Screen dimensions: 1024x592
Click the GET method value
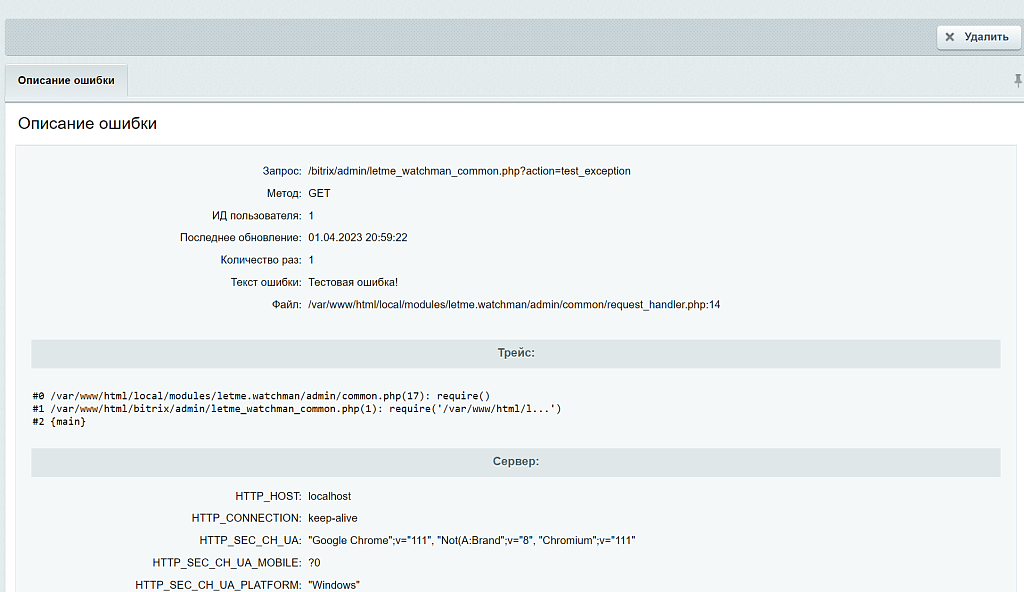click(319, 193)
